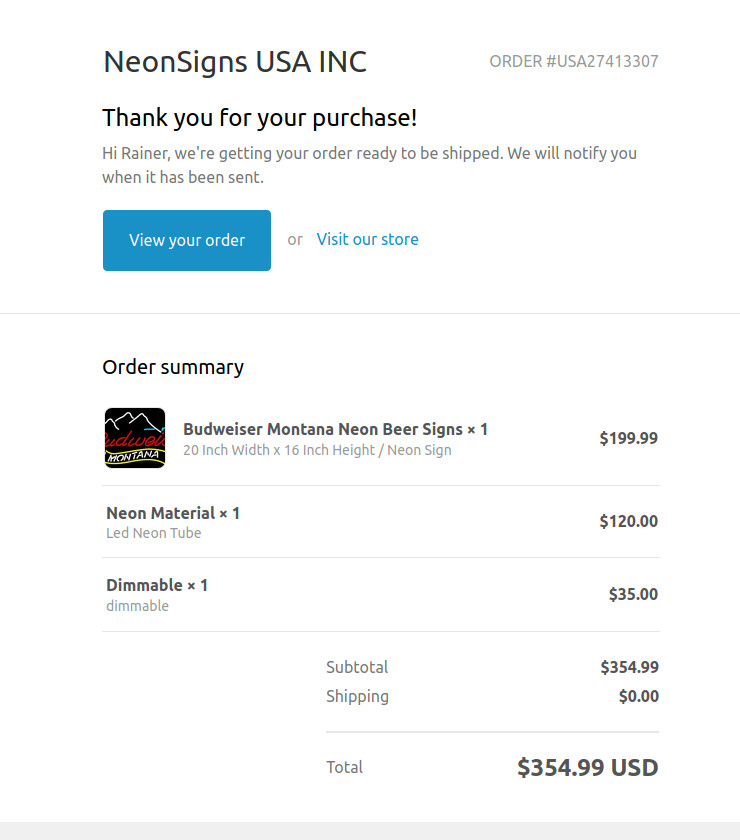This screenshot has width=740, height=840.
Task: Click the $354.99 subtotal amount
Action: (629, 667)
